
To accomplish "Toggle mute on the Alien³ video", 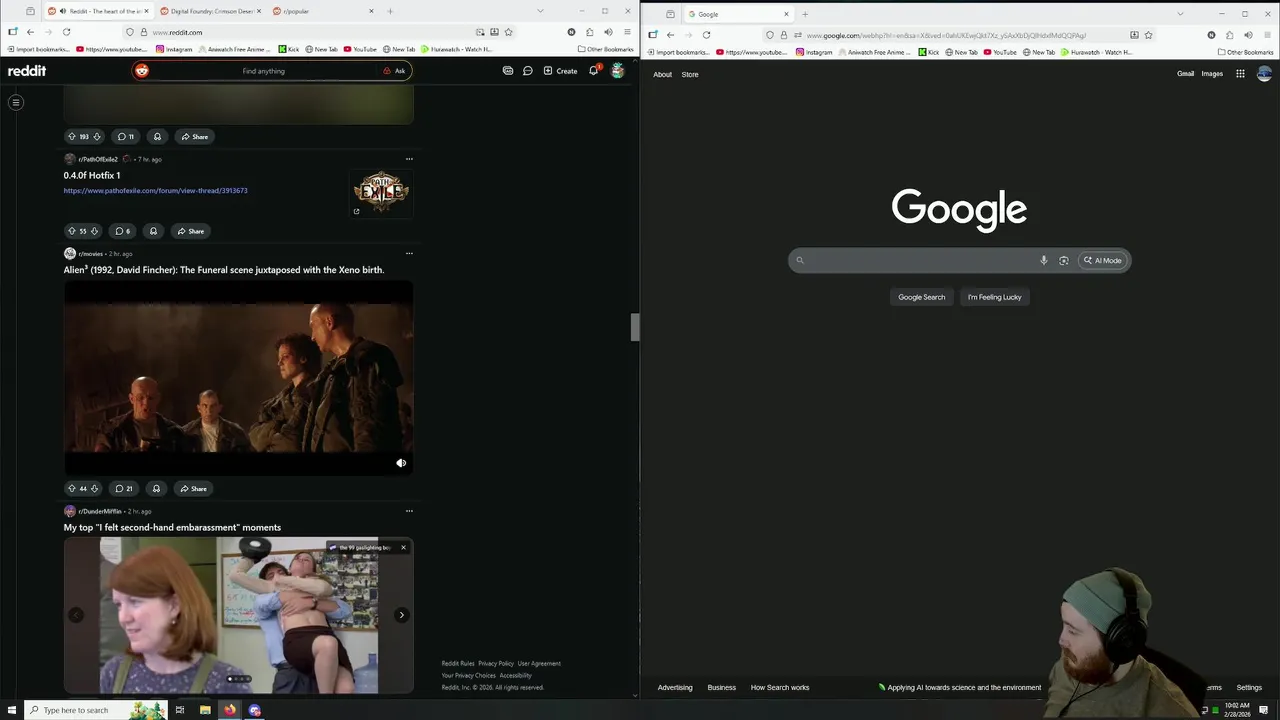I will tap(401, 463).
